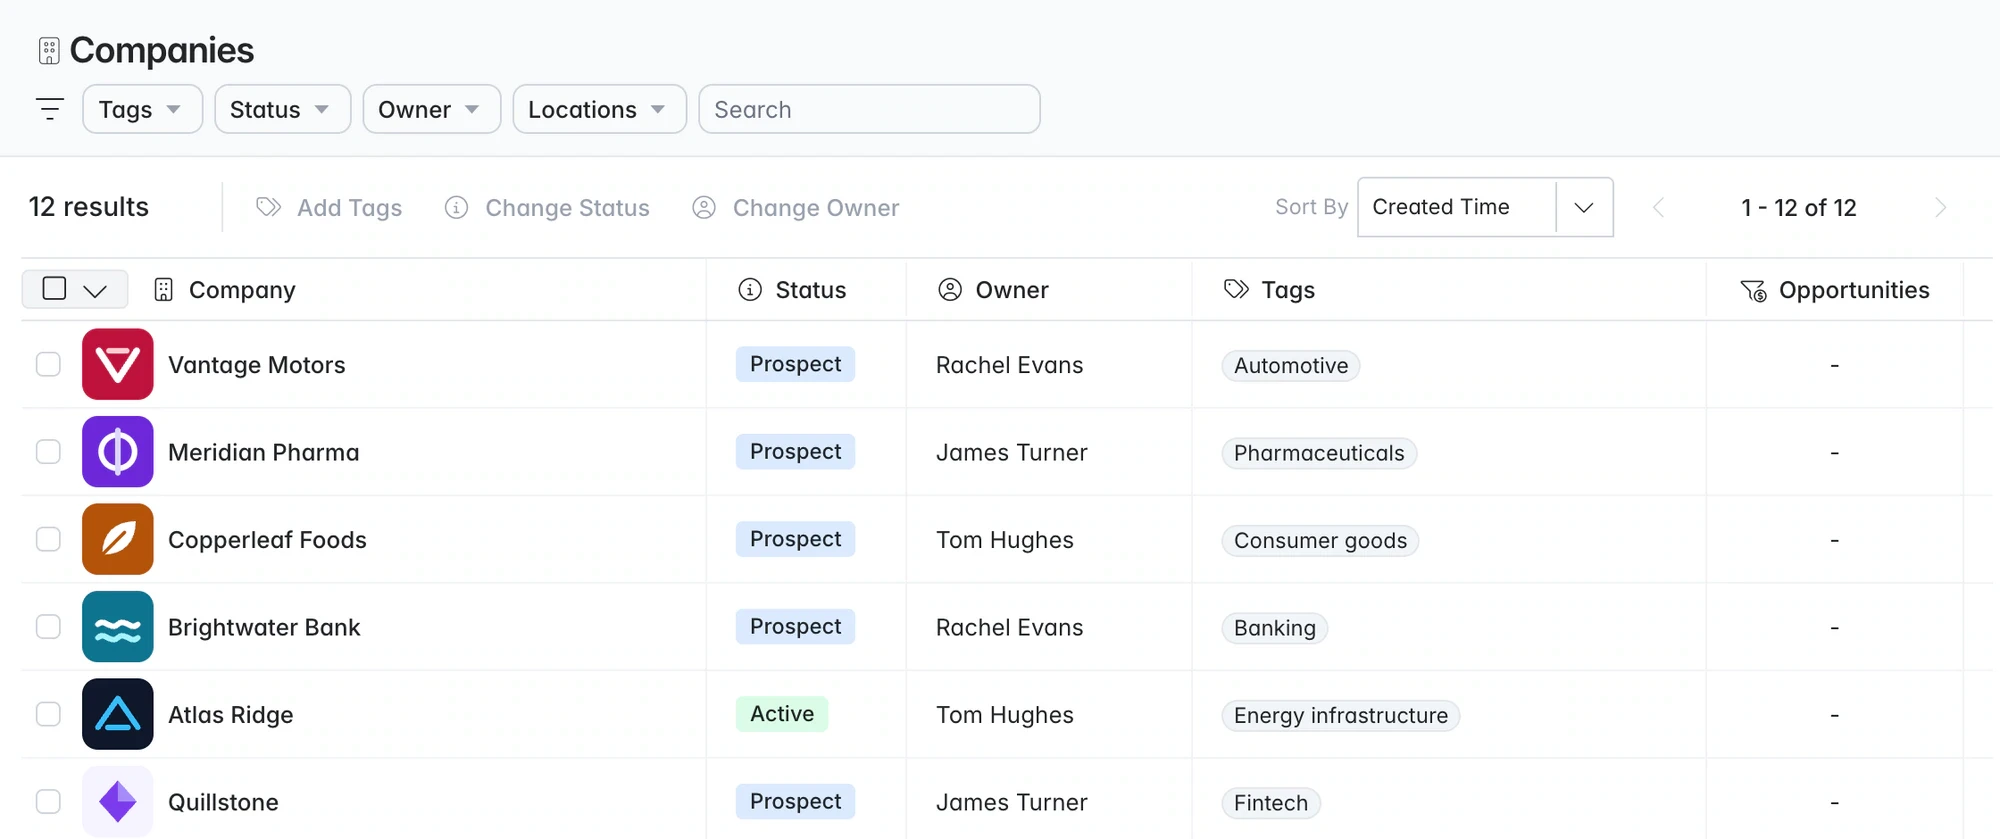Expand the Owner filter dropdown
This screenshot has height=839, width=2000.
[432, 109]
